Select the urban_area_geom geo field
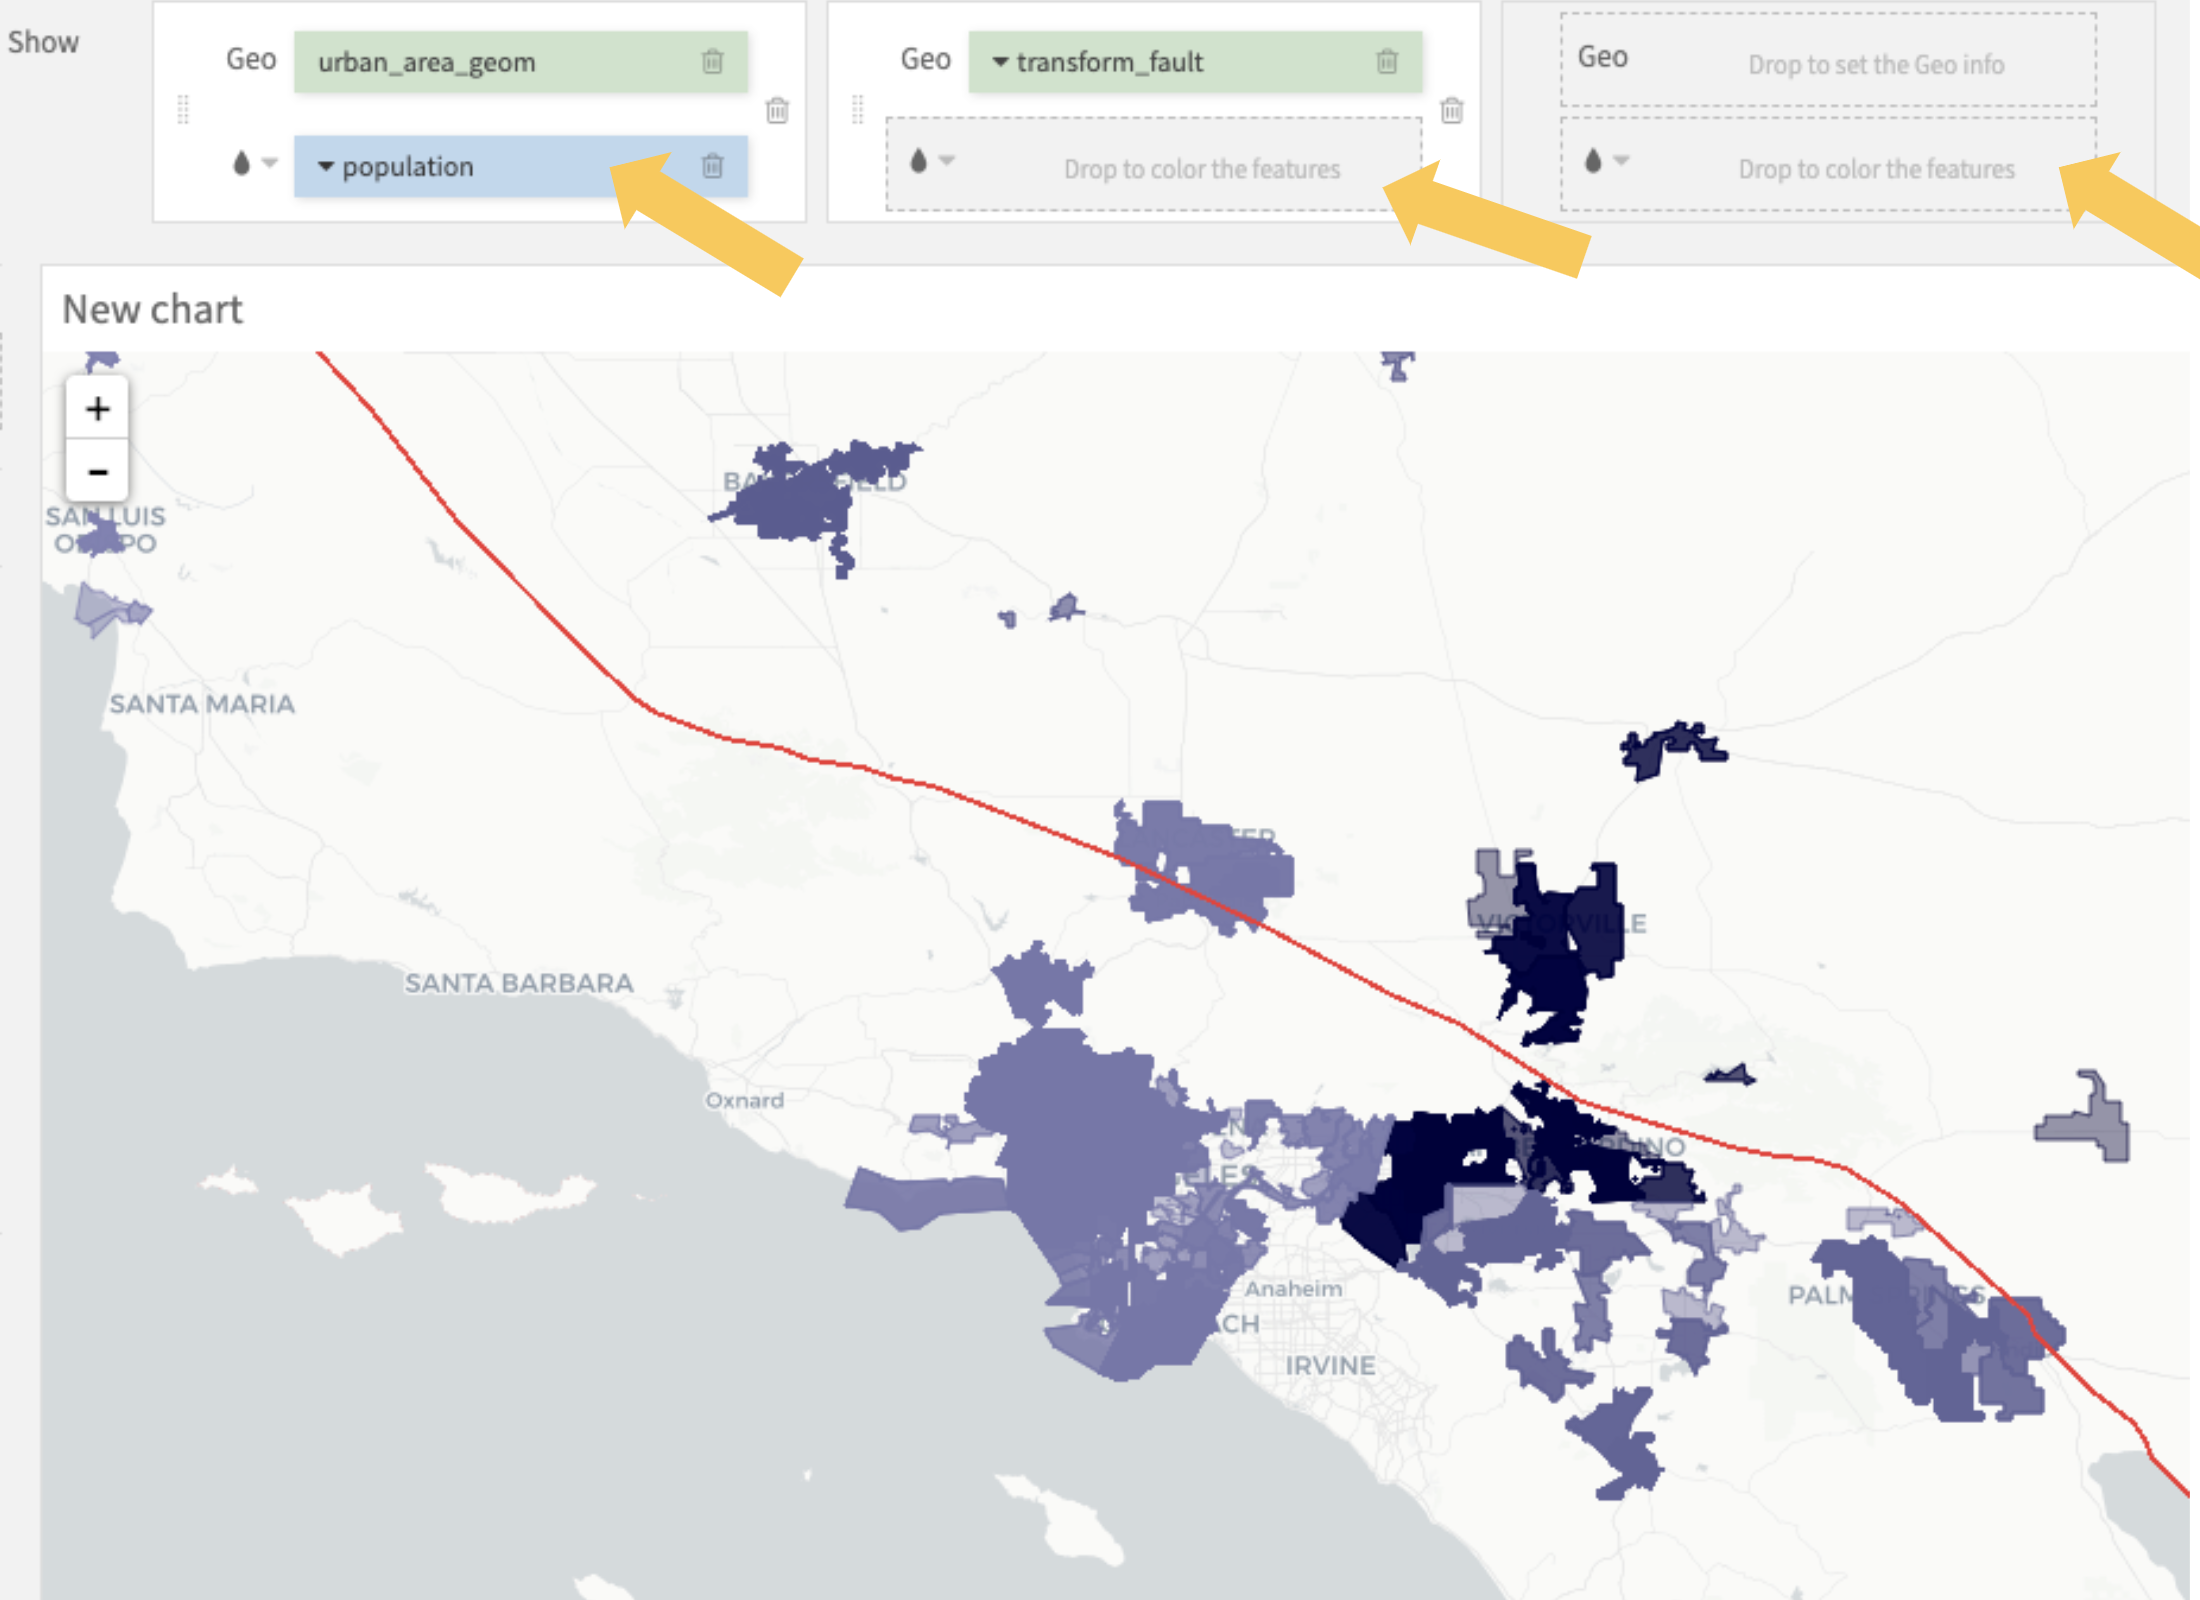Viewport: 2200px width, 1600px height. [x=521, y=62]
